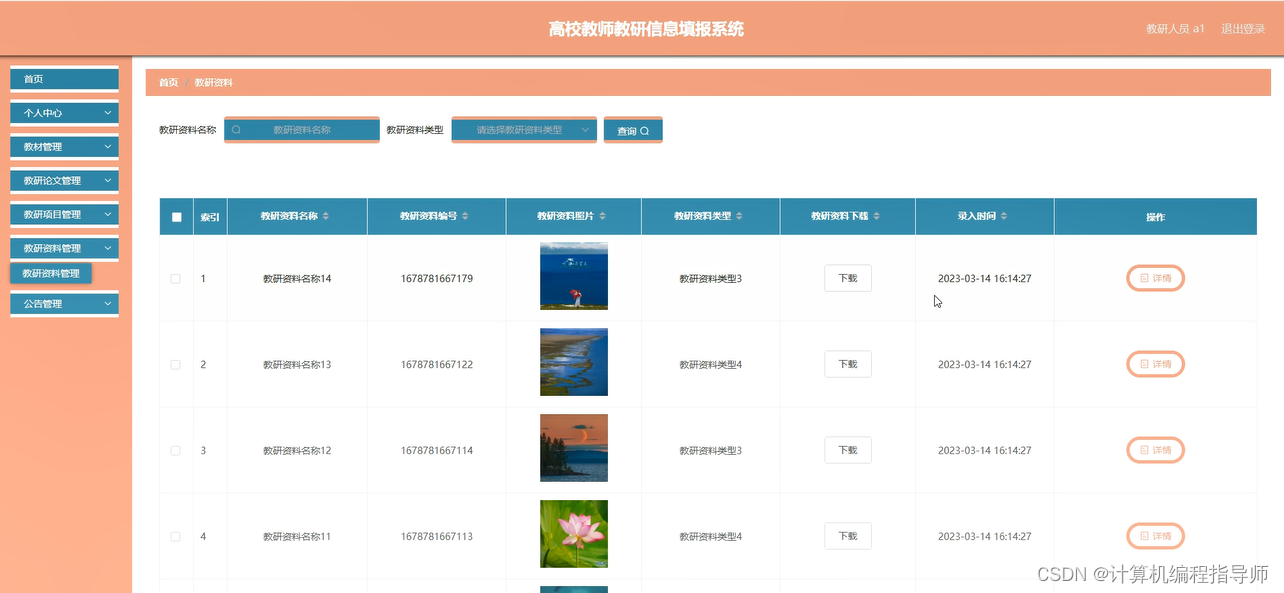
Task: Click the magnifier icon inside the 教研资料名称 search box
Action: pyautogui.click(x=236, y=130)
